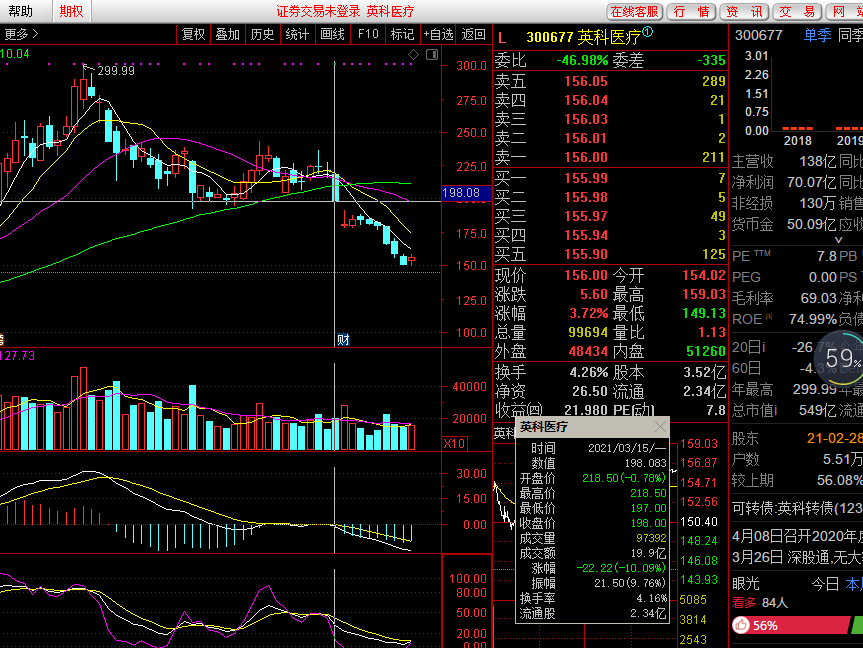The width and height of the screenshot is (863, 648).
Task: Click the L marker before 300677
Action: point(501,38)
